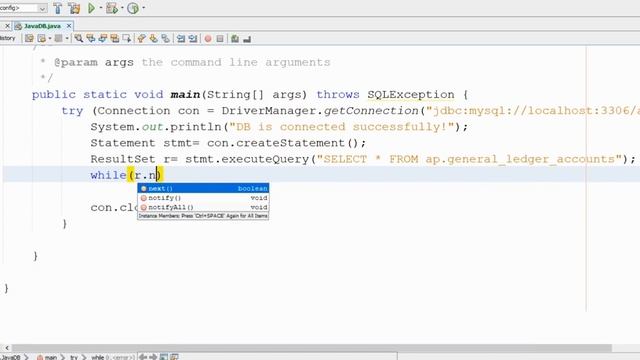640x360 pixels.
Task: Open the project configuration combo box
Action: [x=23, y=8]
